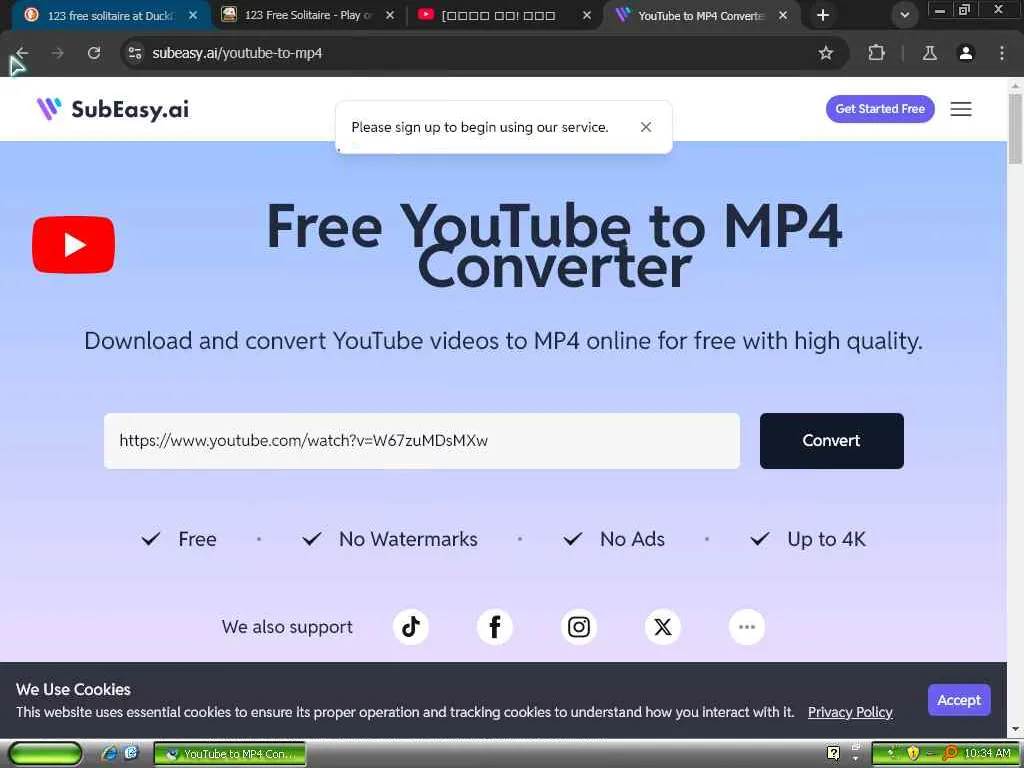Select the Facebook support icon
The height and width of the screenshot is (768, 1024).
[x=495, y=627]
